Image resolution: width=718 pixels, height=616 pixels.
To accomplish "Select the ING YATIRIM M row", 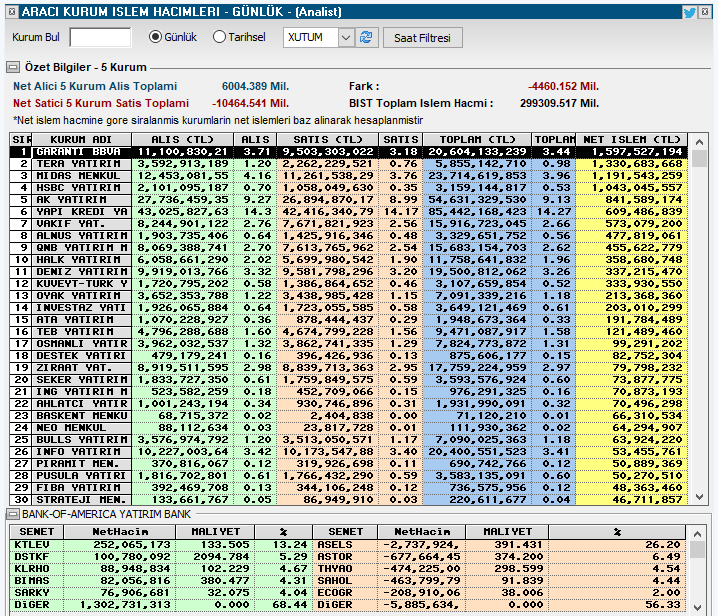I will point(348,392).
